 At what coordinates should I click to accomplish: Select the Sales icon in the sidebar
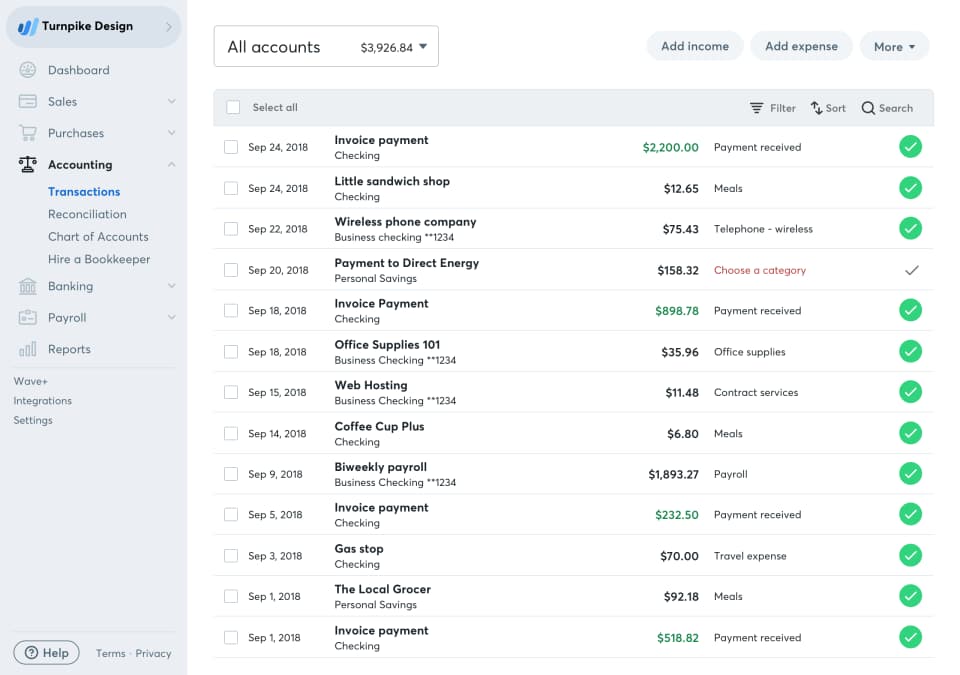pos(28,101)
